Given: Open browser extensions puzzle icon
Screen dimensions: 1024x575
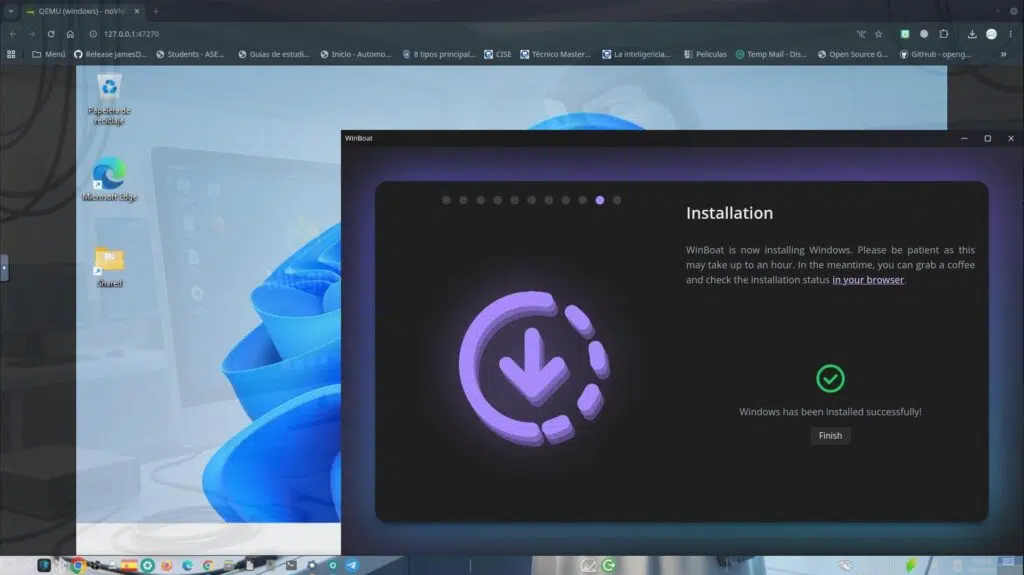Looking at the screenshot, I should pyautogui.click(x=944, y=34).
